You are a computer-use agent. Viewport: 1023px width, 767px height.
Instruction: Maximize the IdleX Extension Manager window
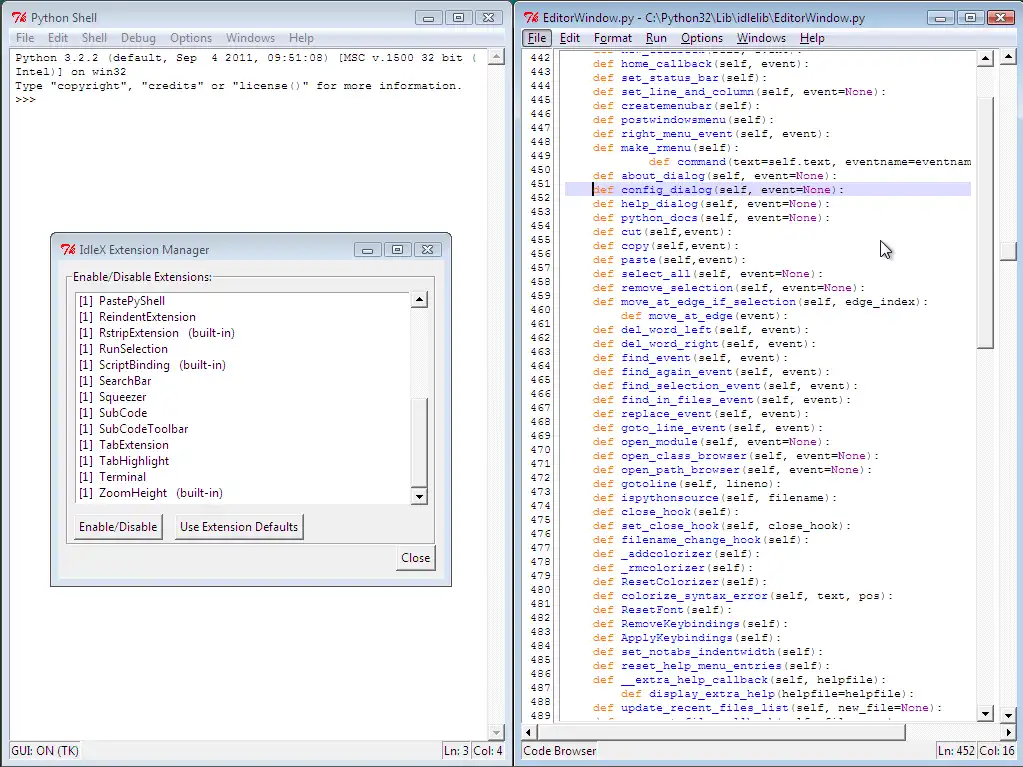397,250
